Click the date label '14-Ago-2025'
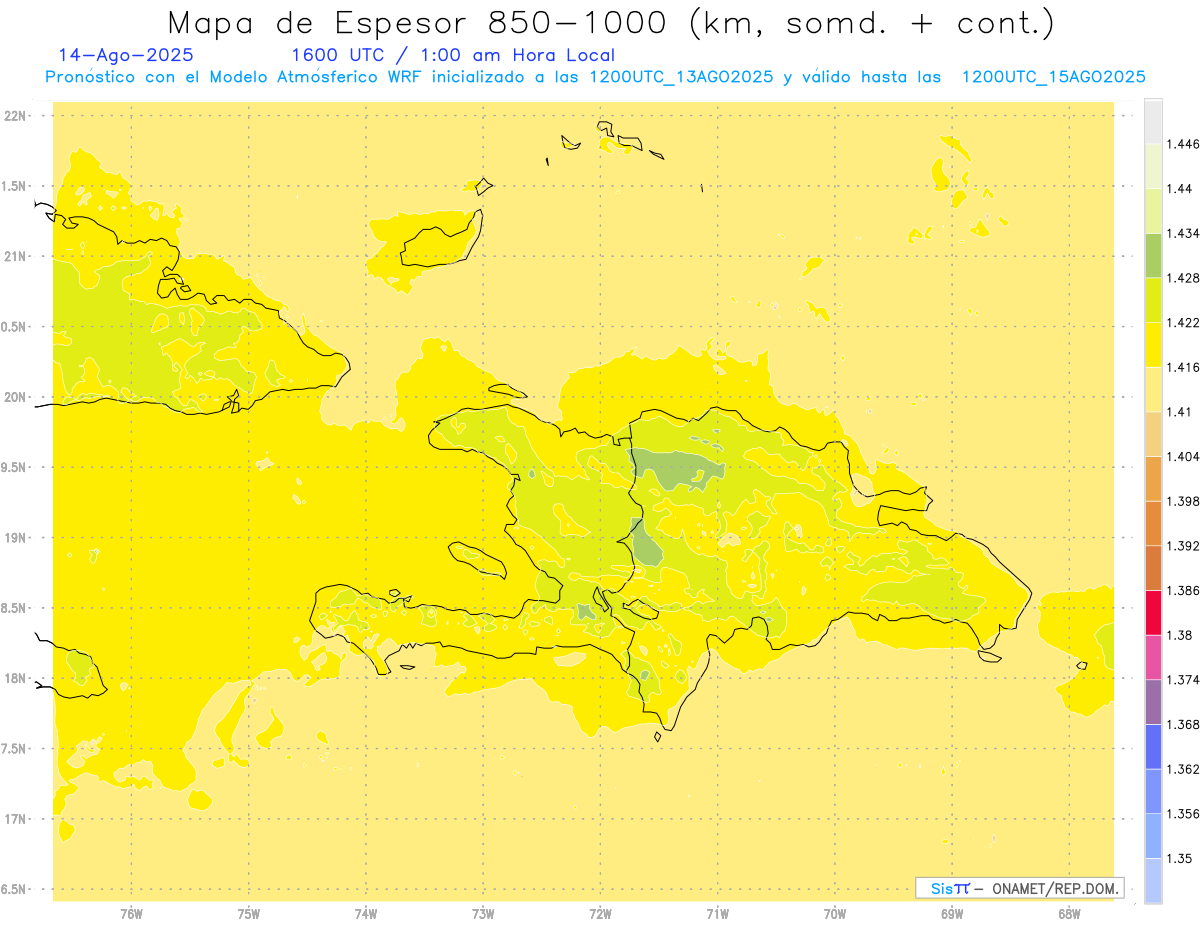1200x927 pixels. pyautogui.click(x=126, y=55)
